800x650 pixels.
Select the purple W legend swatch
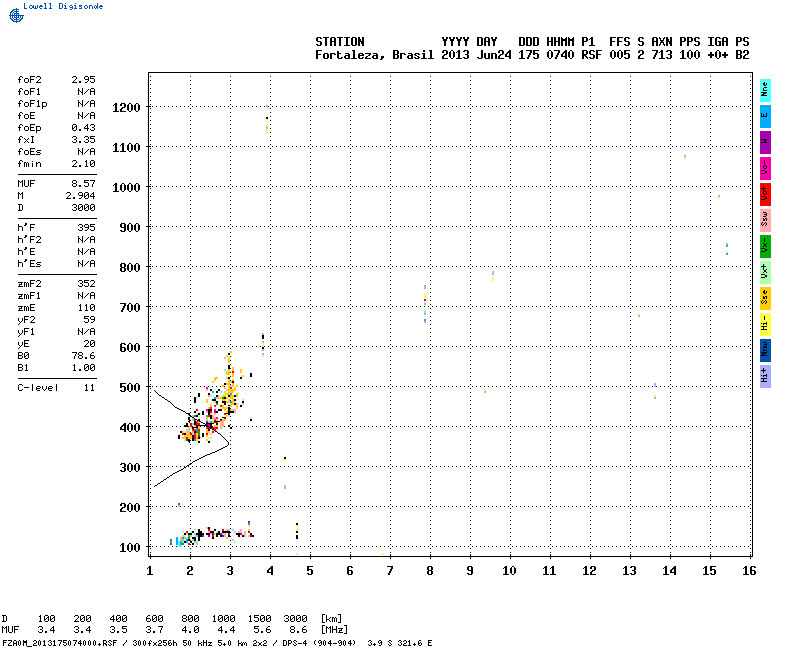(765, 142)
